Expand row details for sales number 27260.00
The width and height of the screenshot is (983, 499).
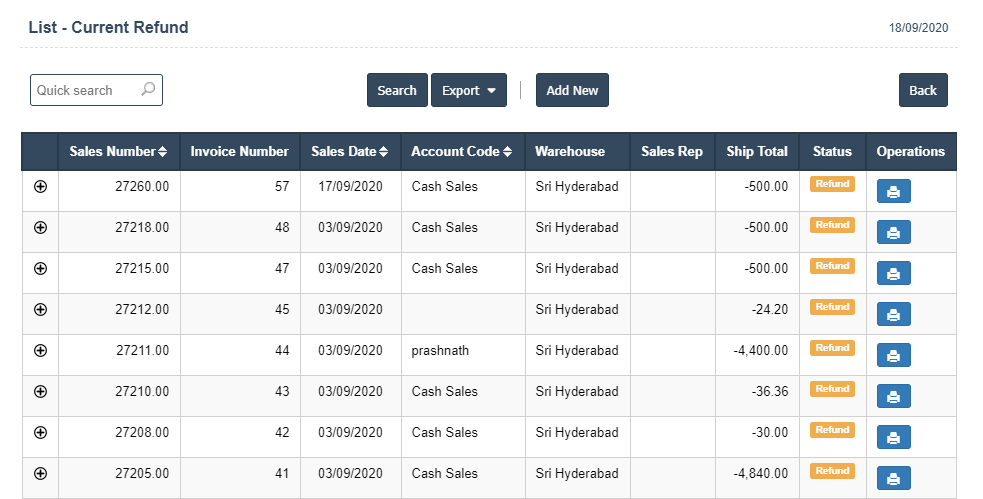pos(41,187)
